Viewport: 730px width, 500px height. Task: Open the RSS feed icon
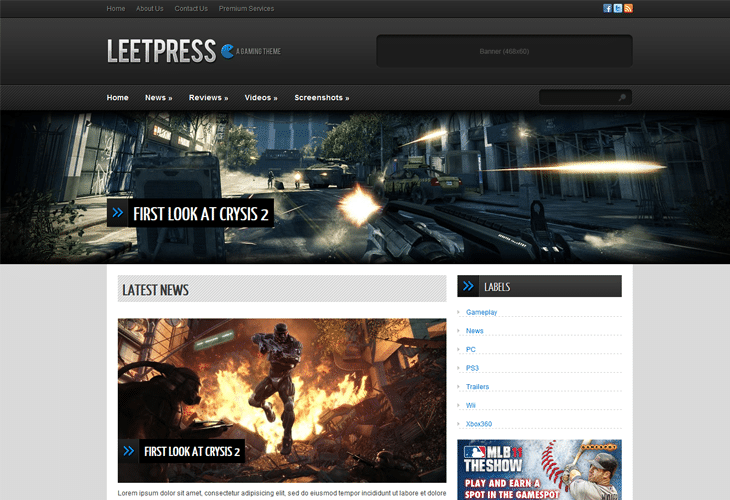(x=629, y=8)
